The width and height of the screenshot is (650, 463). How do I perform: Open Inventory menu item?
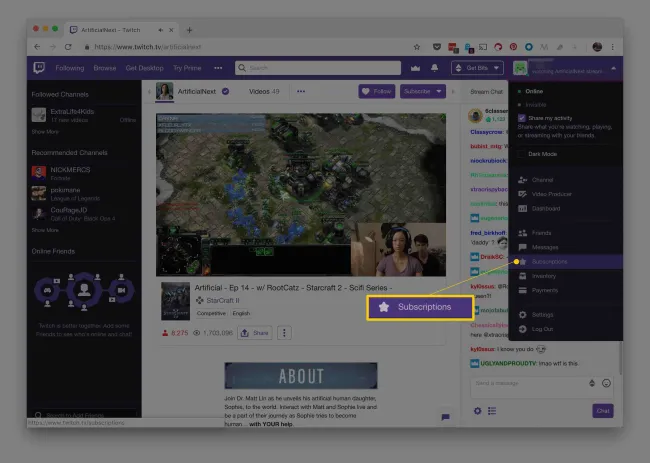pyautogui.click(x=566, y=276)
